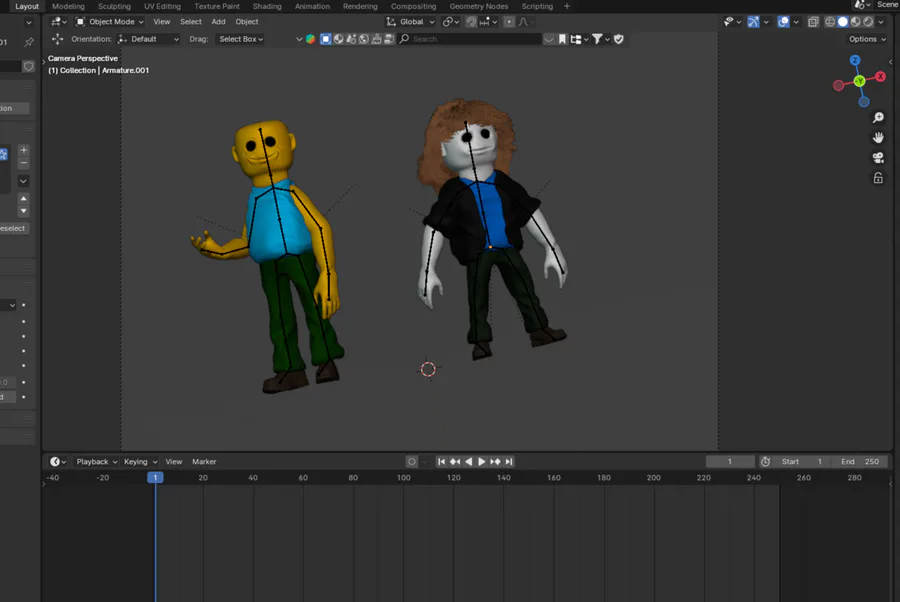The height and width of the screenshot is (602, 900).
Task: Switch to wireframe viewport shading
Action: pos(829,22)
